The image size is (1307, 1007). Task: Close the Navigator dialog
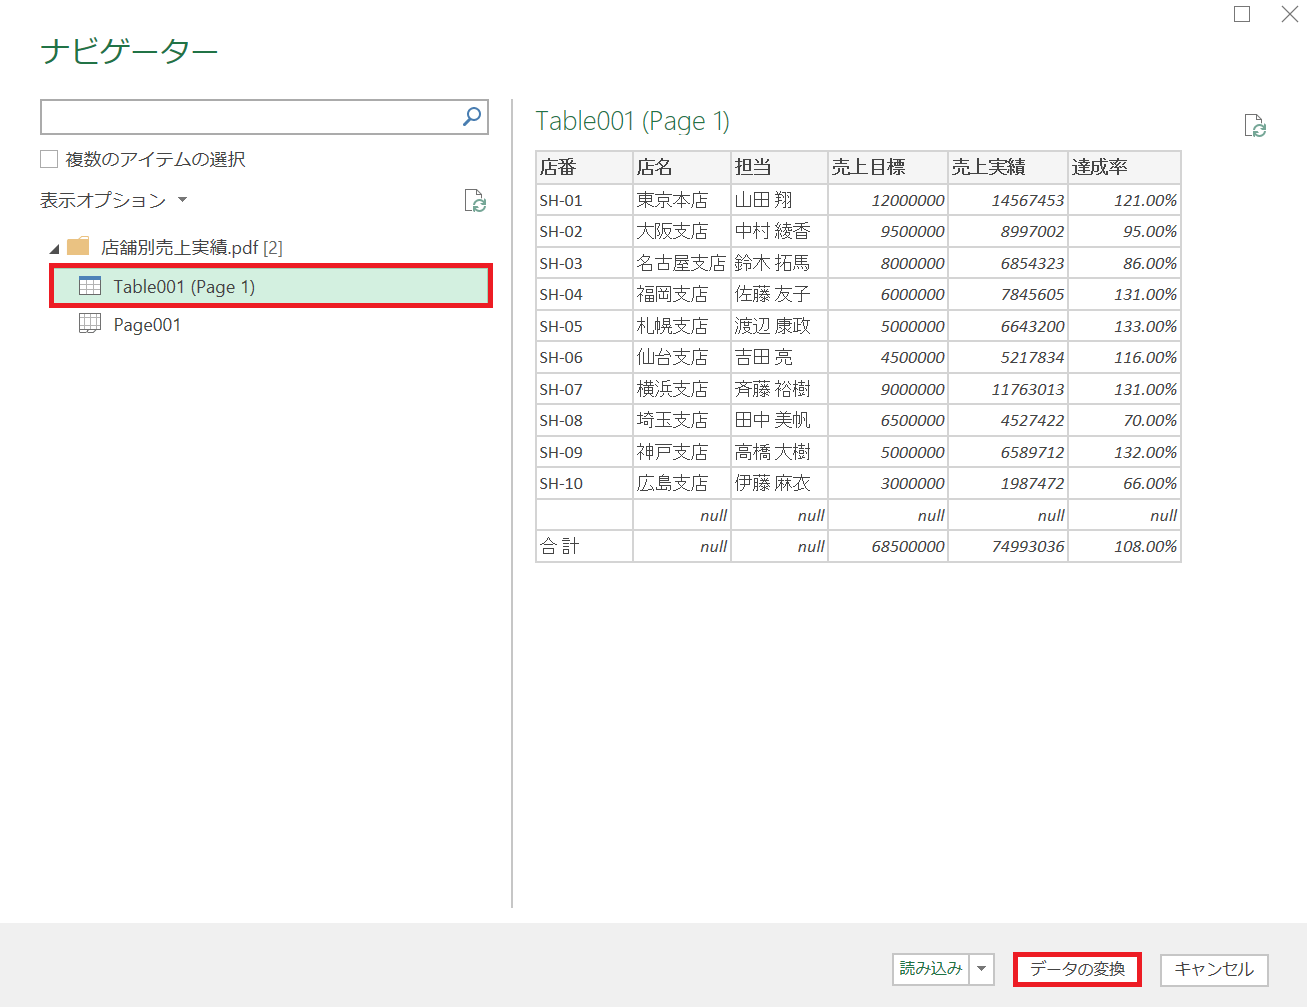point(1289,14)
